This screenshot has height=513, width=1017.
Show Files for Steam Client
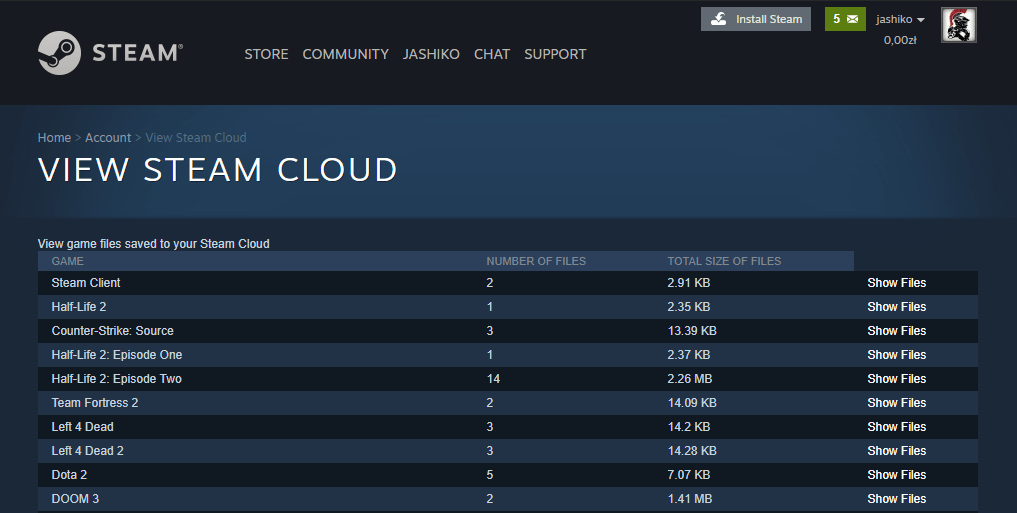coord(896,283)
